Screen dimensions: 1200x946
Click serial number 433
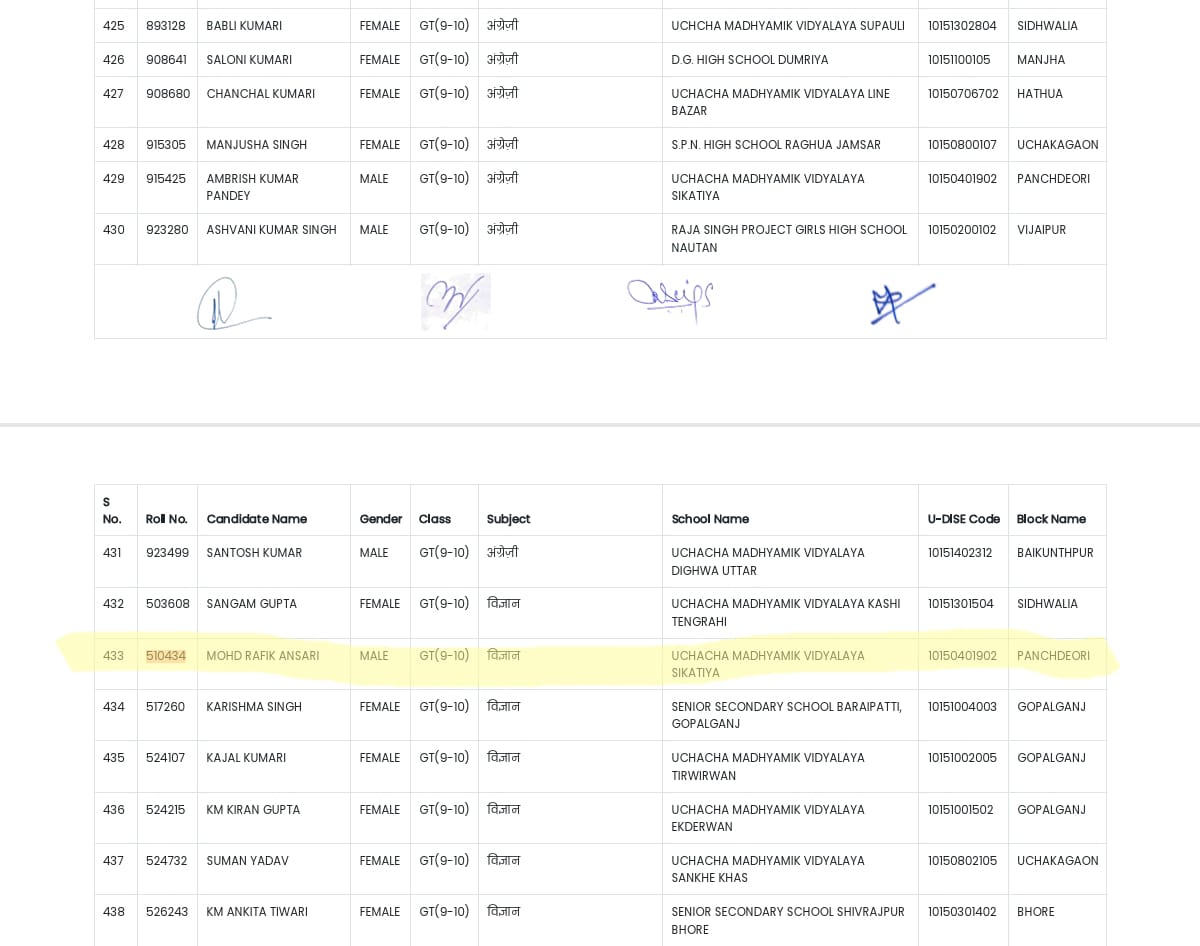114,656
